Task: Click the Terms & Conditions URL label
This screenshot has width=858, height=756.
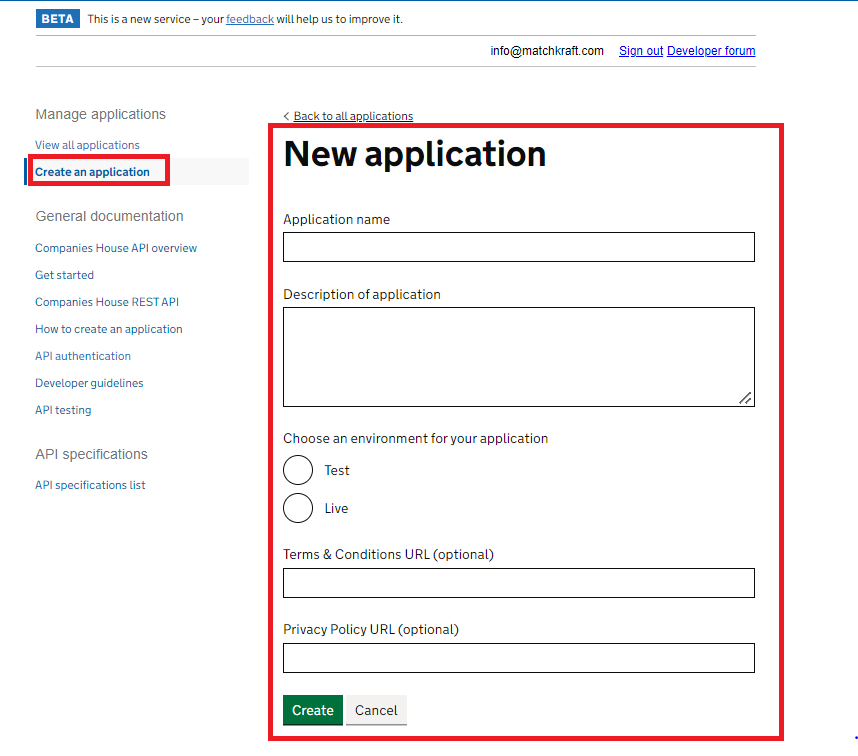Action: click(x=388, y=555)
